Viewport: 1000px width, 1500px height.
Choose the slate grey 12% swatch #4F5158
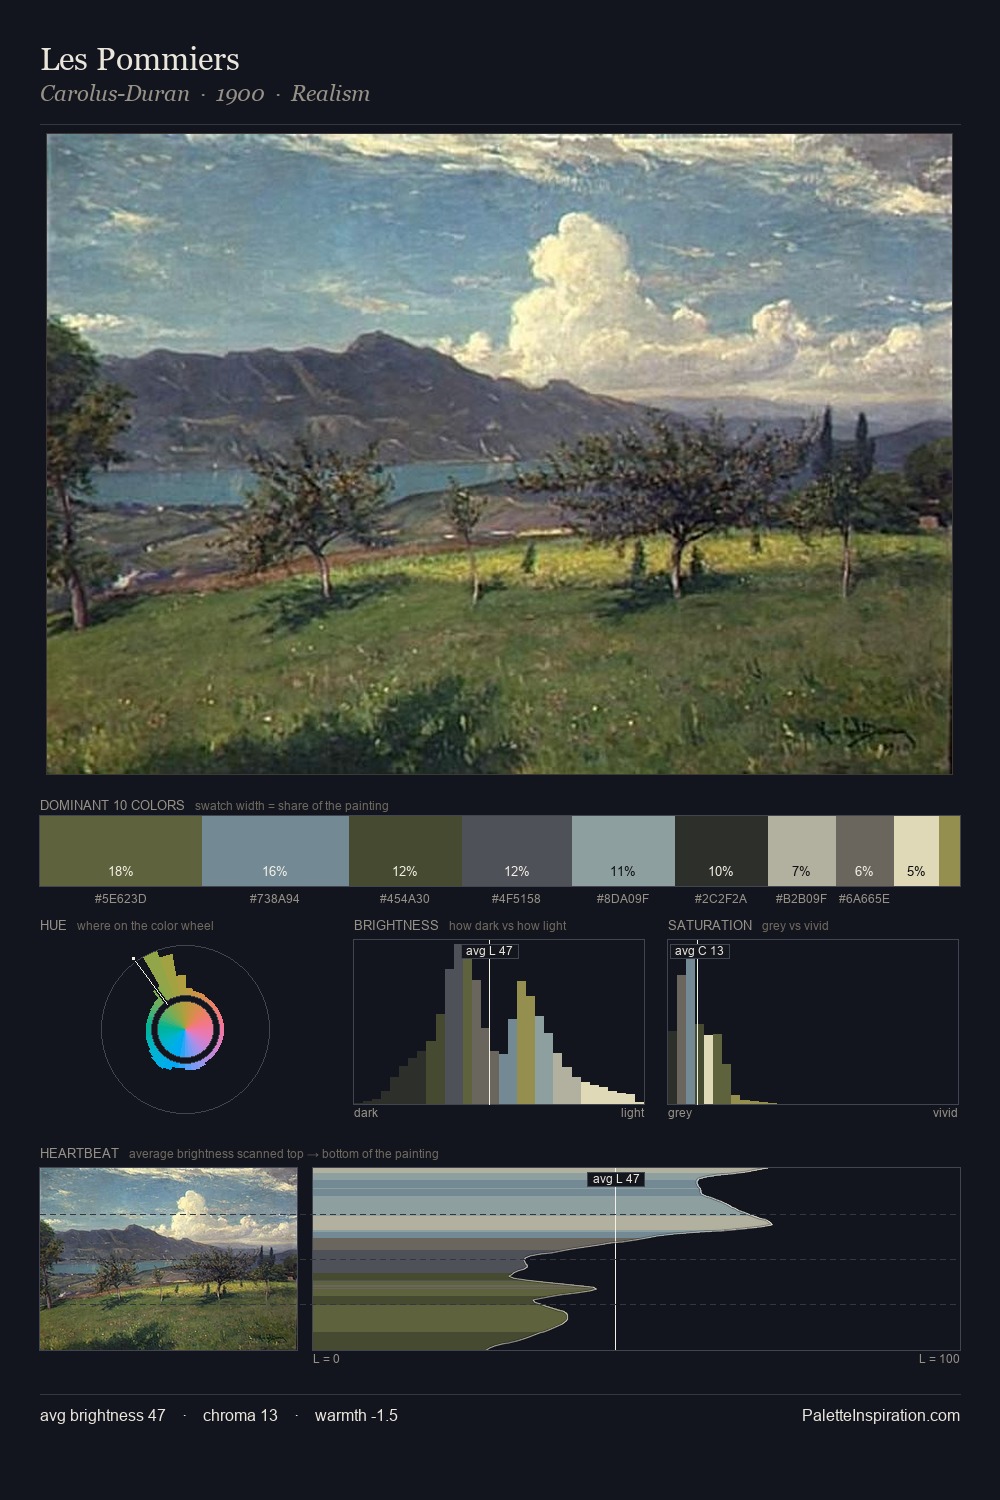[x=517, y=851]
